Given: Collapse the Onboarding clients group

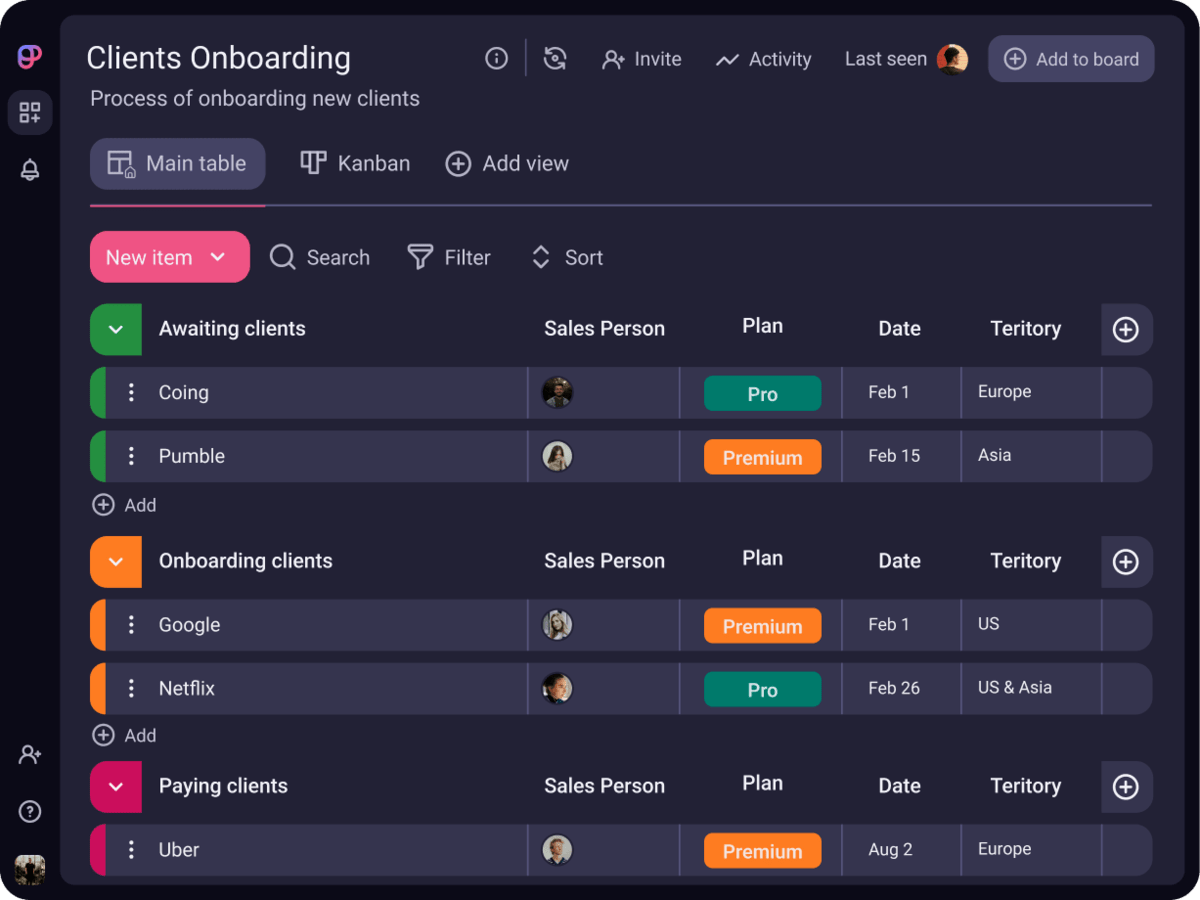Looking at the screenshot, I should [115, 562].
